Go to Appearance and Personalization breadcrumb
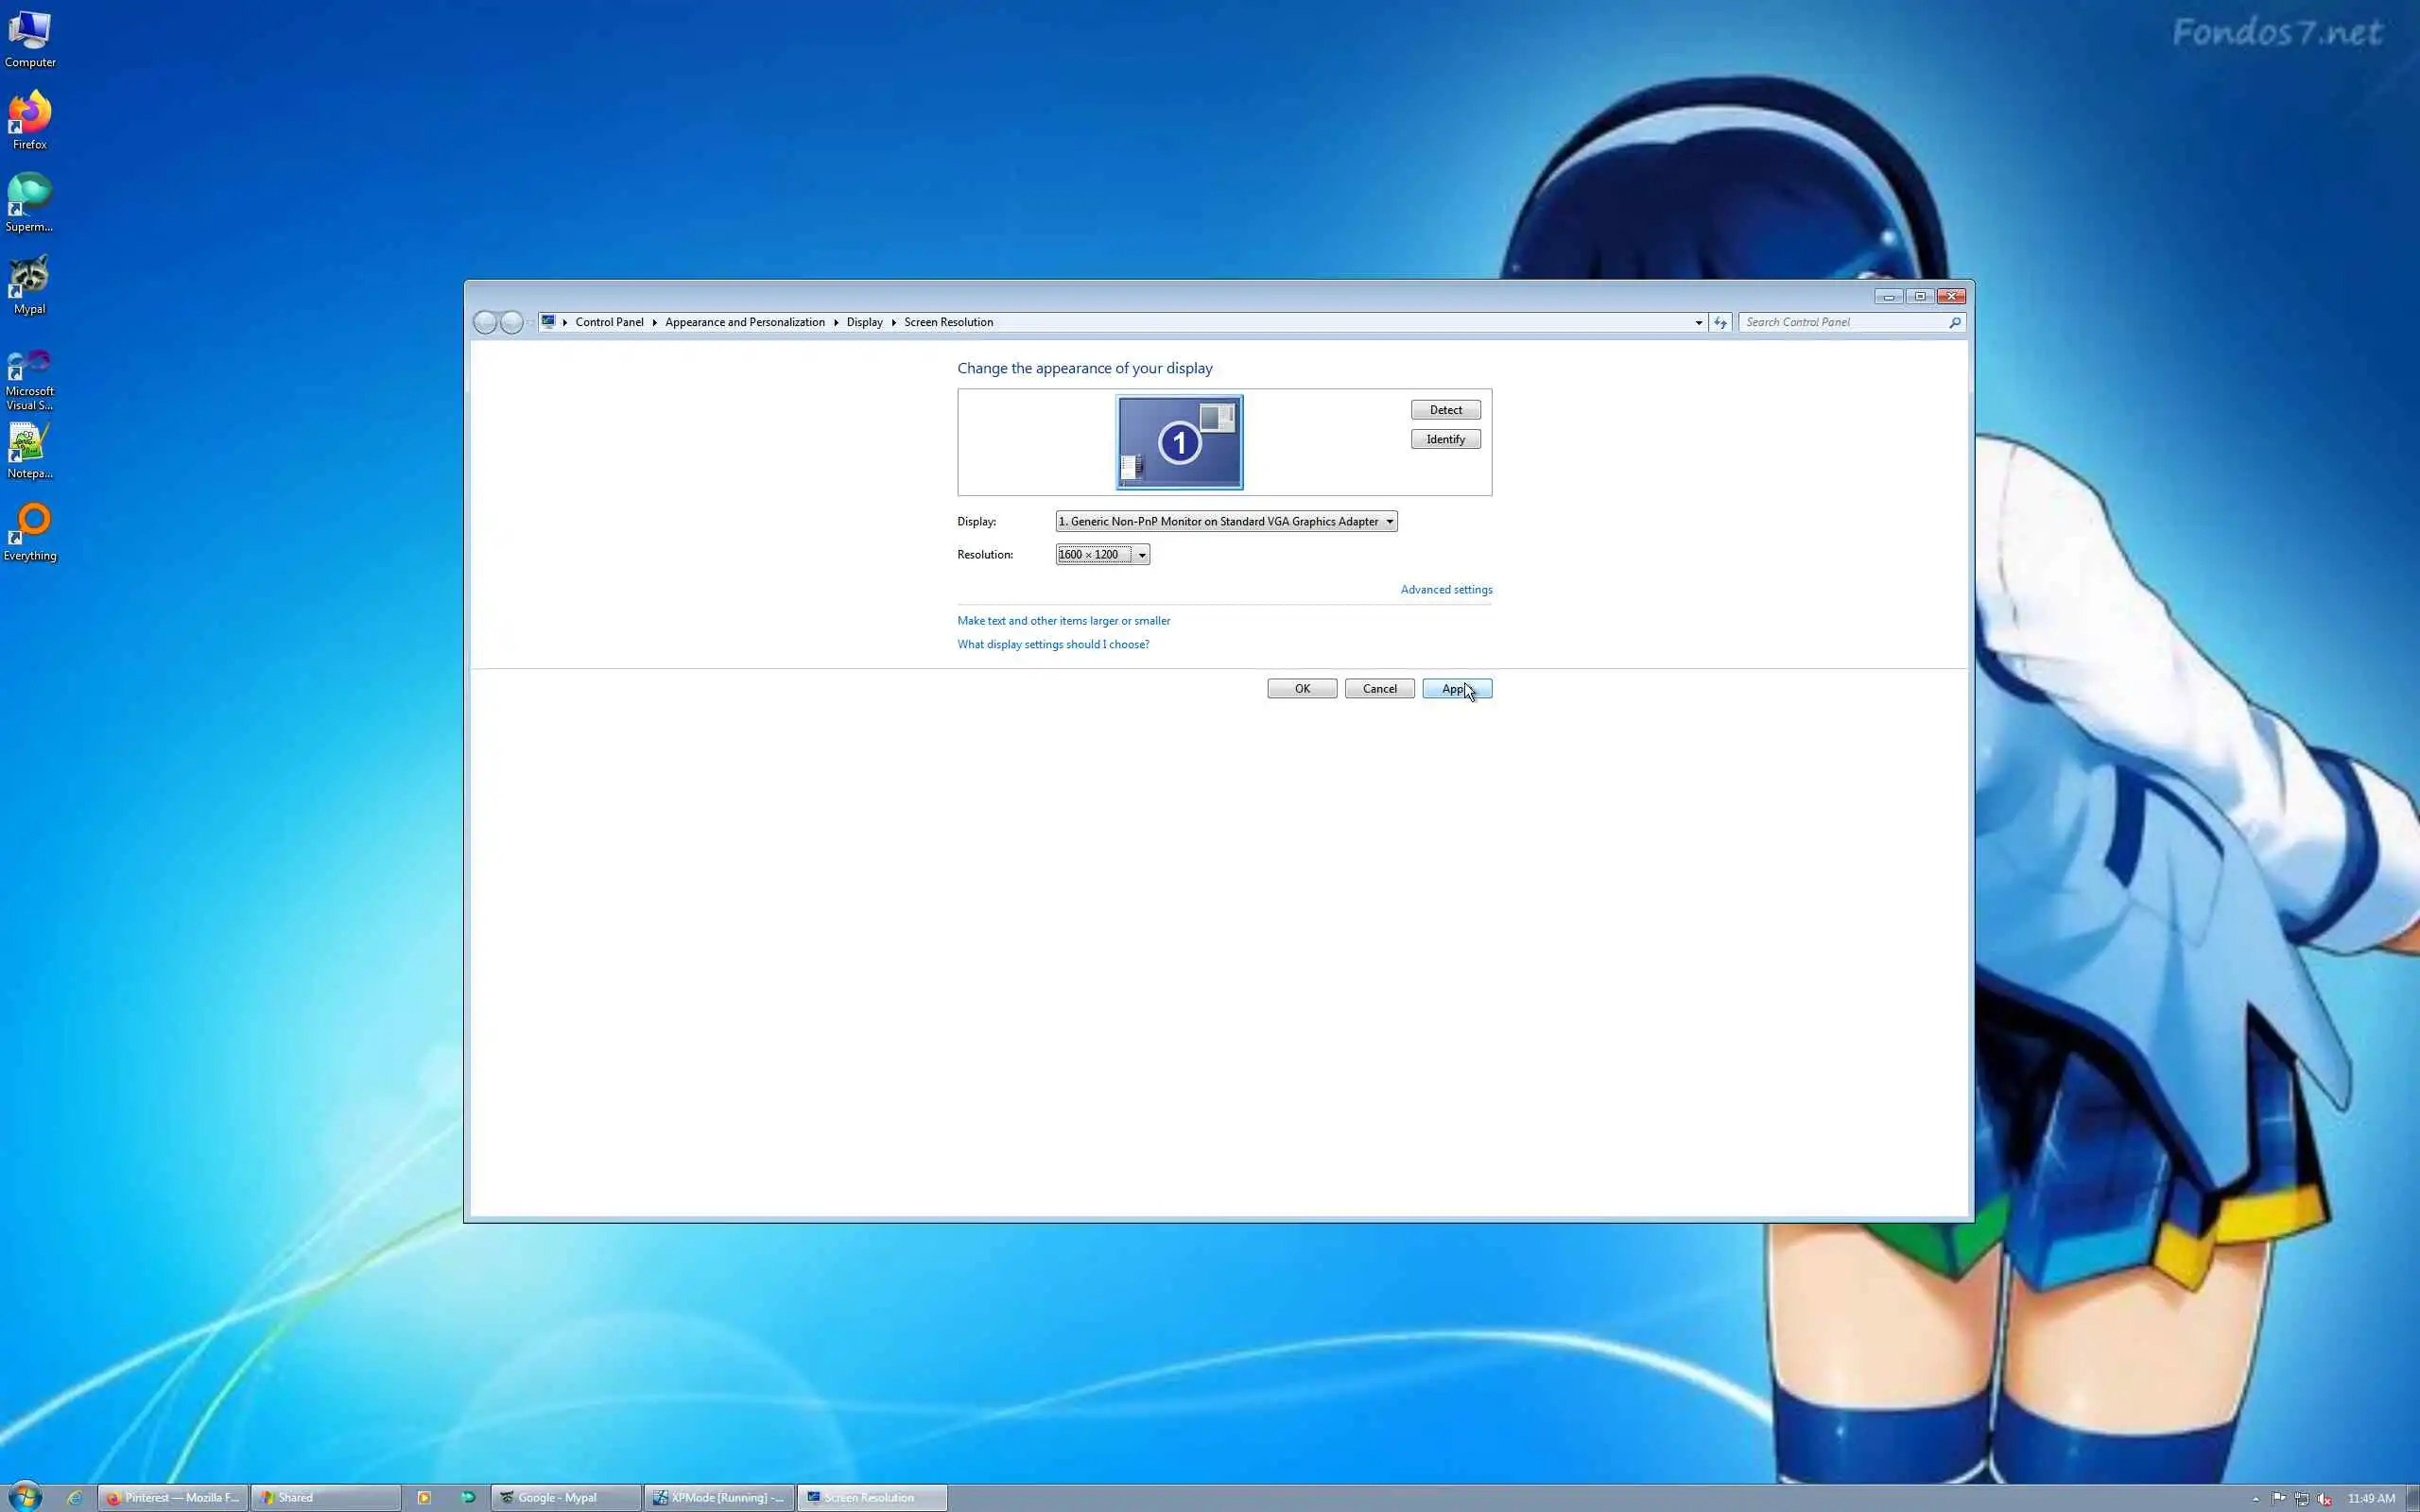 click(x=744, y=322)
